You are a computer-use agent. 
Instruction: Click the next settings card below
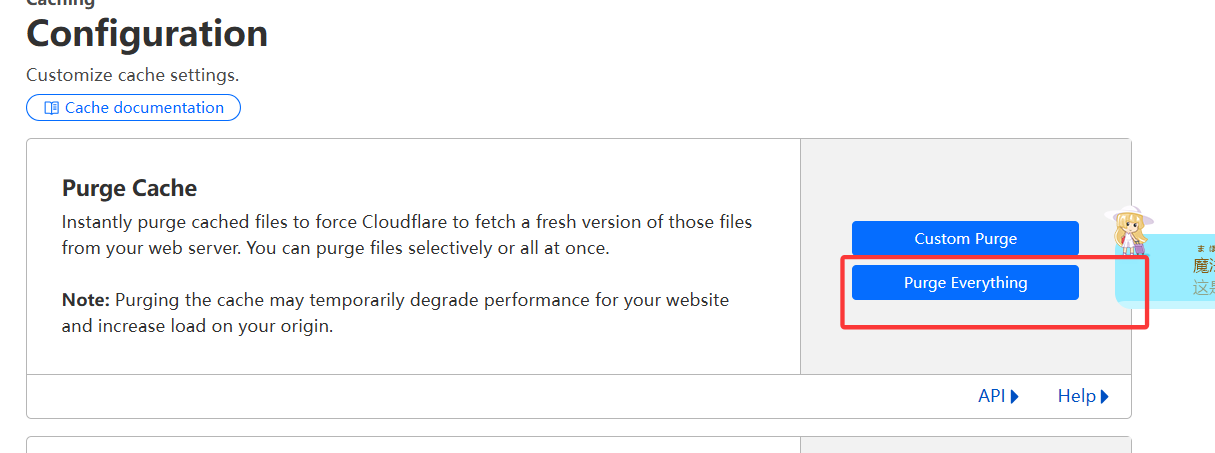tap(578, 445)
